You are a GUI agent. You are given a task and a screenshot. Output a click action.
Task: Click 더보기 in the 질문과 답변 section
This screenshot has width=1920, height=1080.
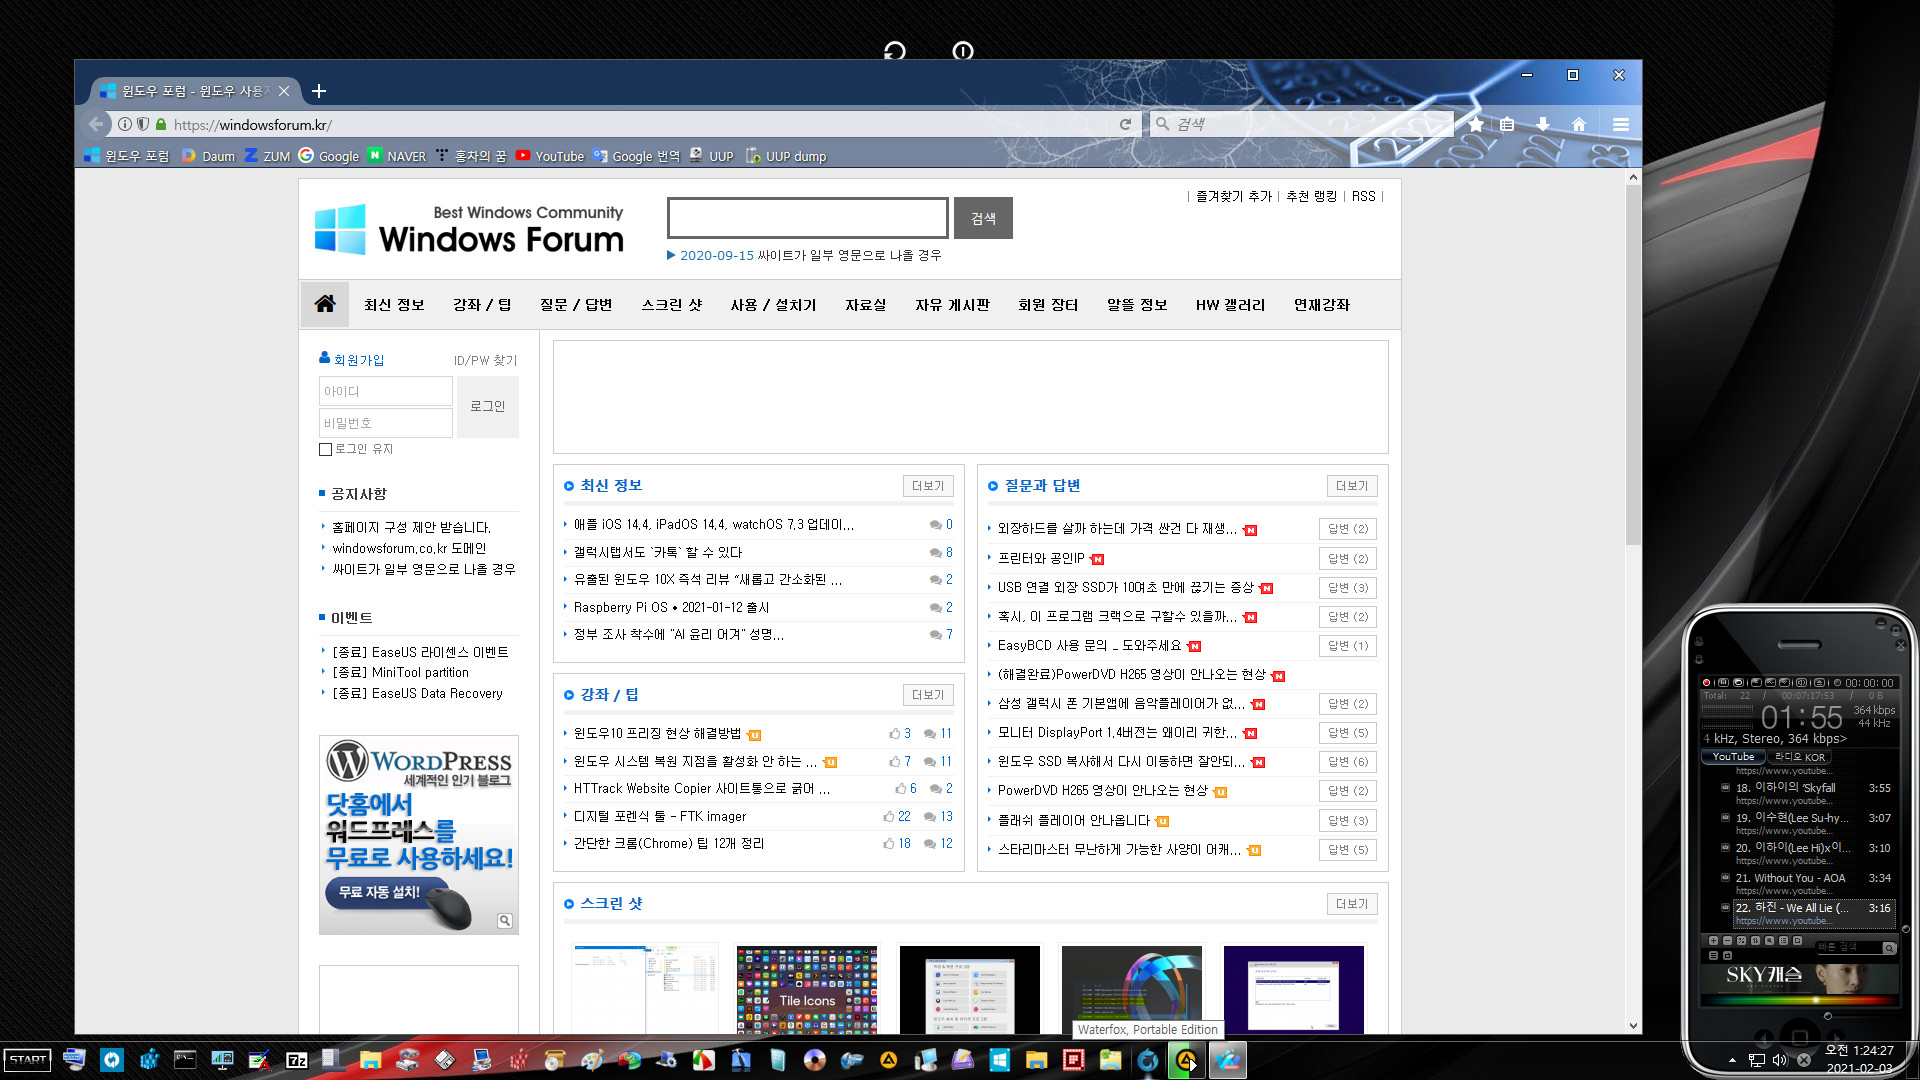pyautogui.click(x=1352, y=486)
